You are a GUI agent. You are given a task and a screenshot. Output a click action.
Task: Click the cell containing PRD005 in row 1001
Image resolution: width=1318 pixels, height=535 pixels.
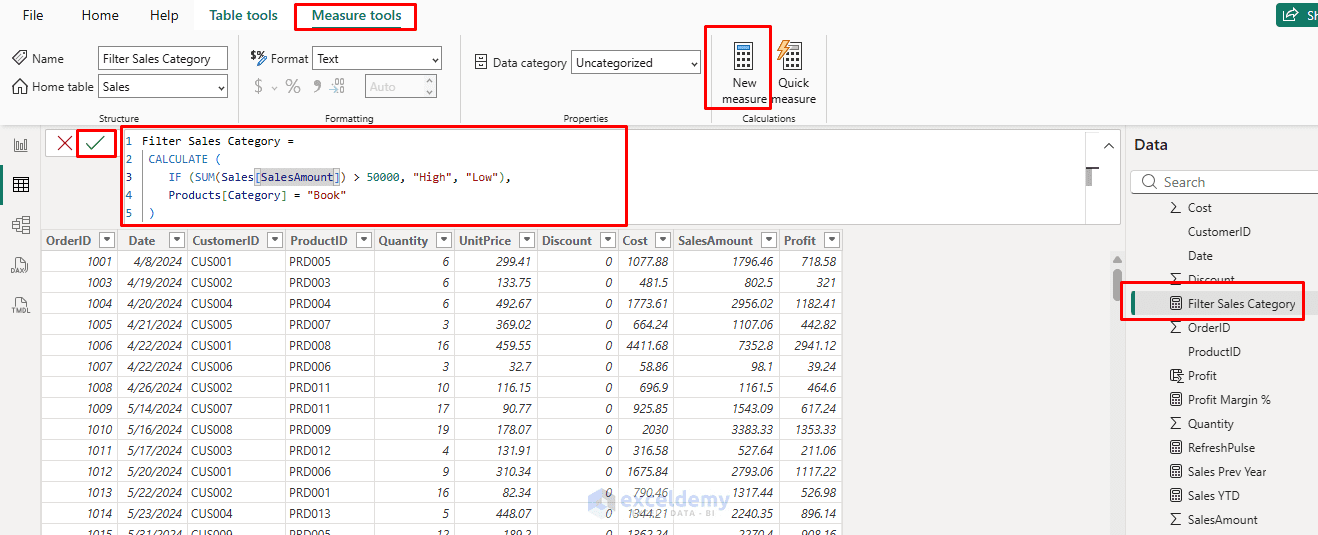(329, 261)
